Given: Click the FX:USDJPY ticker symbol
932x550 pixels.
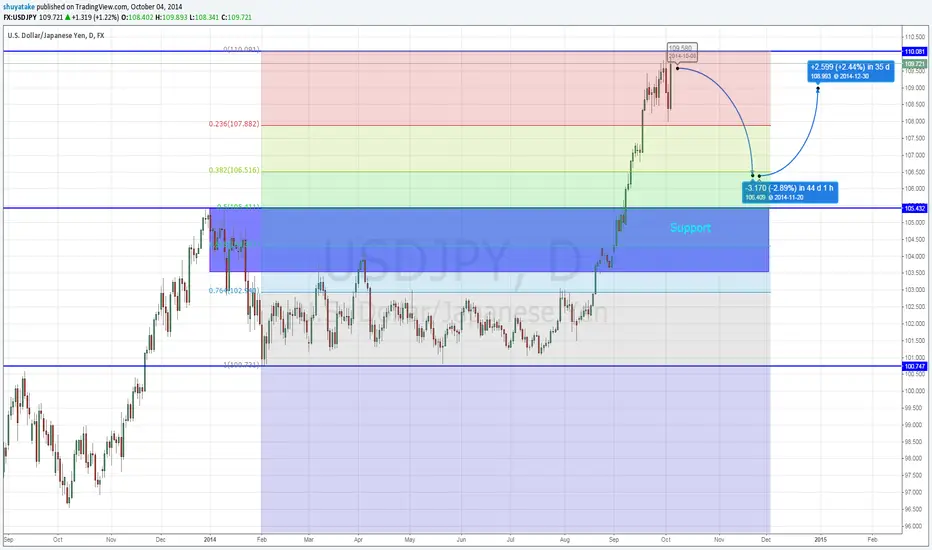Looking at the screenshot, I should pyautogui.click(x=20, y=17).
